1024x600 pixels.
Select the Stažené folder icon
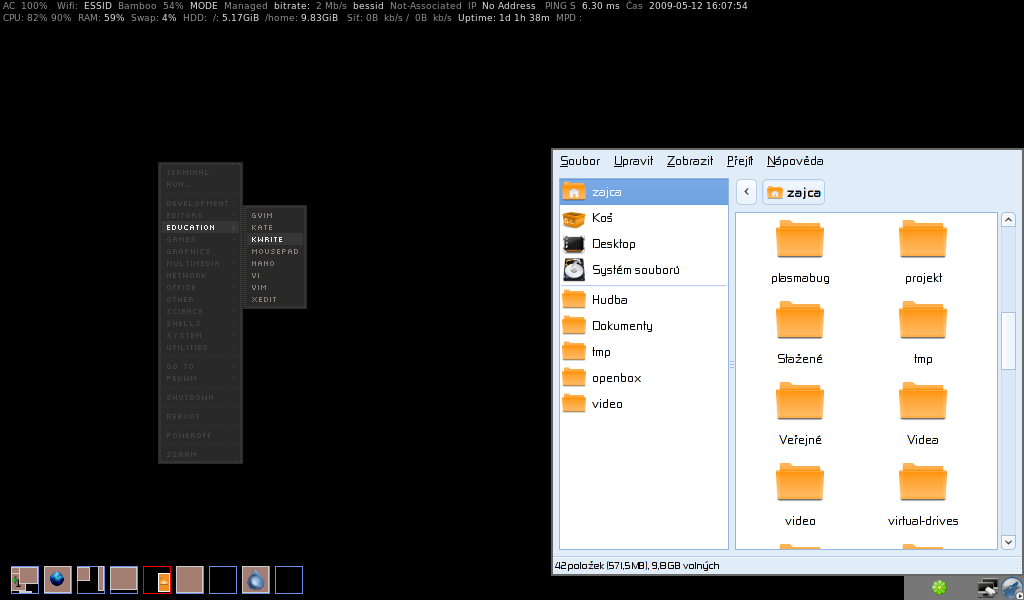tap(799, 320)
